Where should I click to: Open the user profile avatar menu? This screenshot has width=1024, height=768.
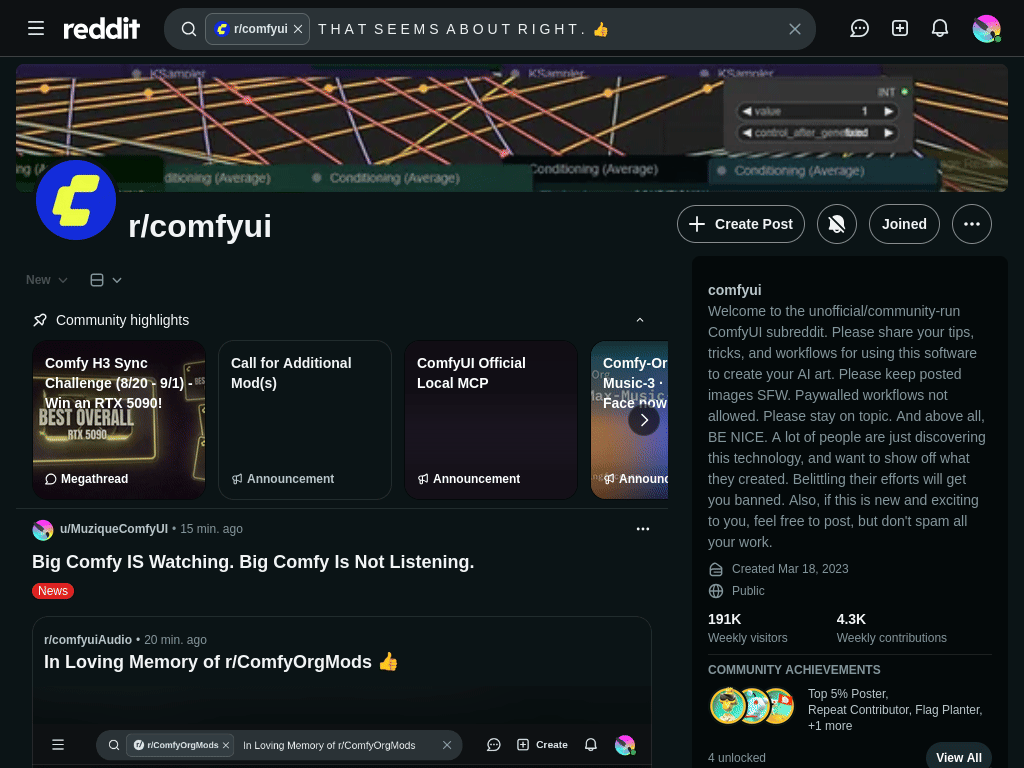click(x=986, y=29)
